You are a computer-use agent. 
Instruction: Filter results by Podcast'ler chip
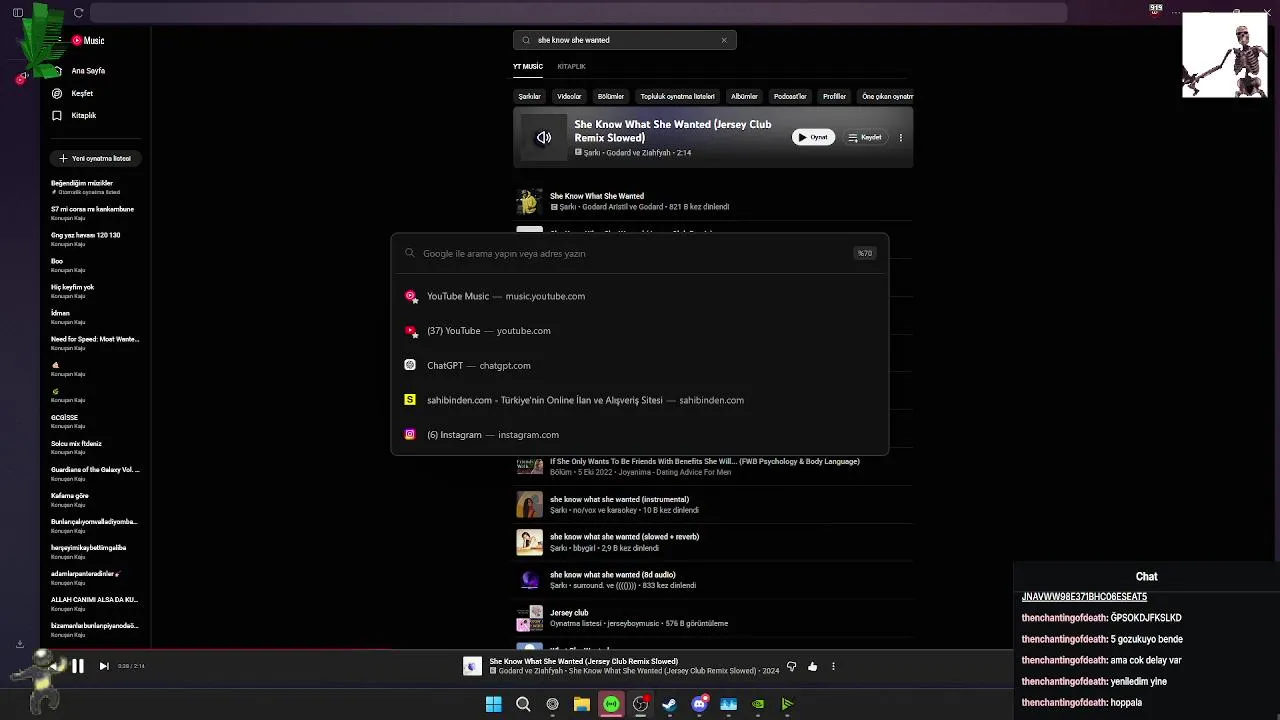(790, 96)
